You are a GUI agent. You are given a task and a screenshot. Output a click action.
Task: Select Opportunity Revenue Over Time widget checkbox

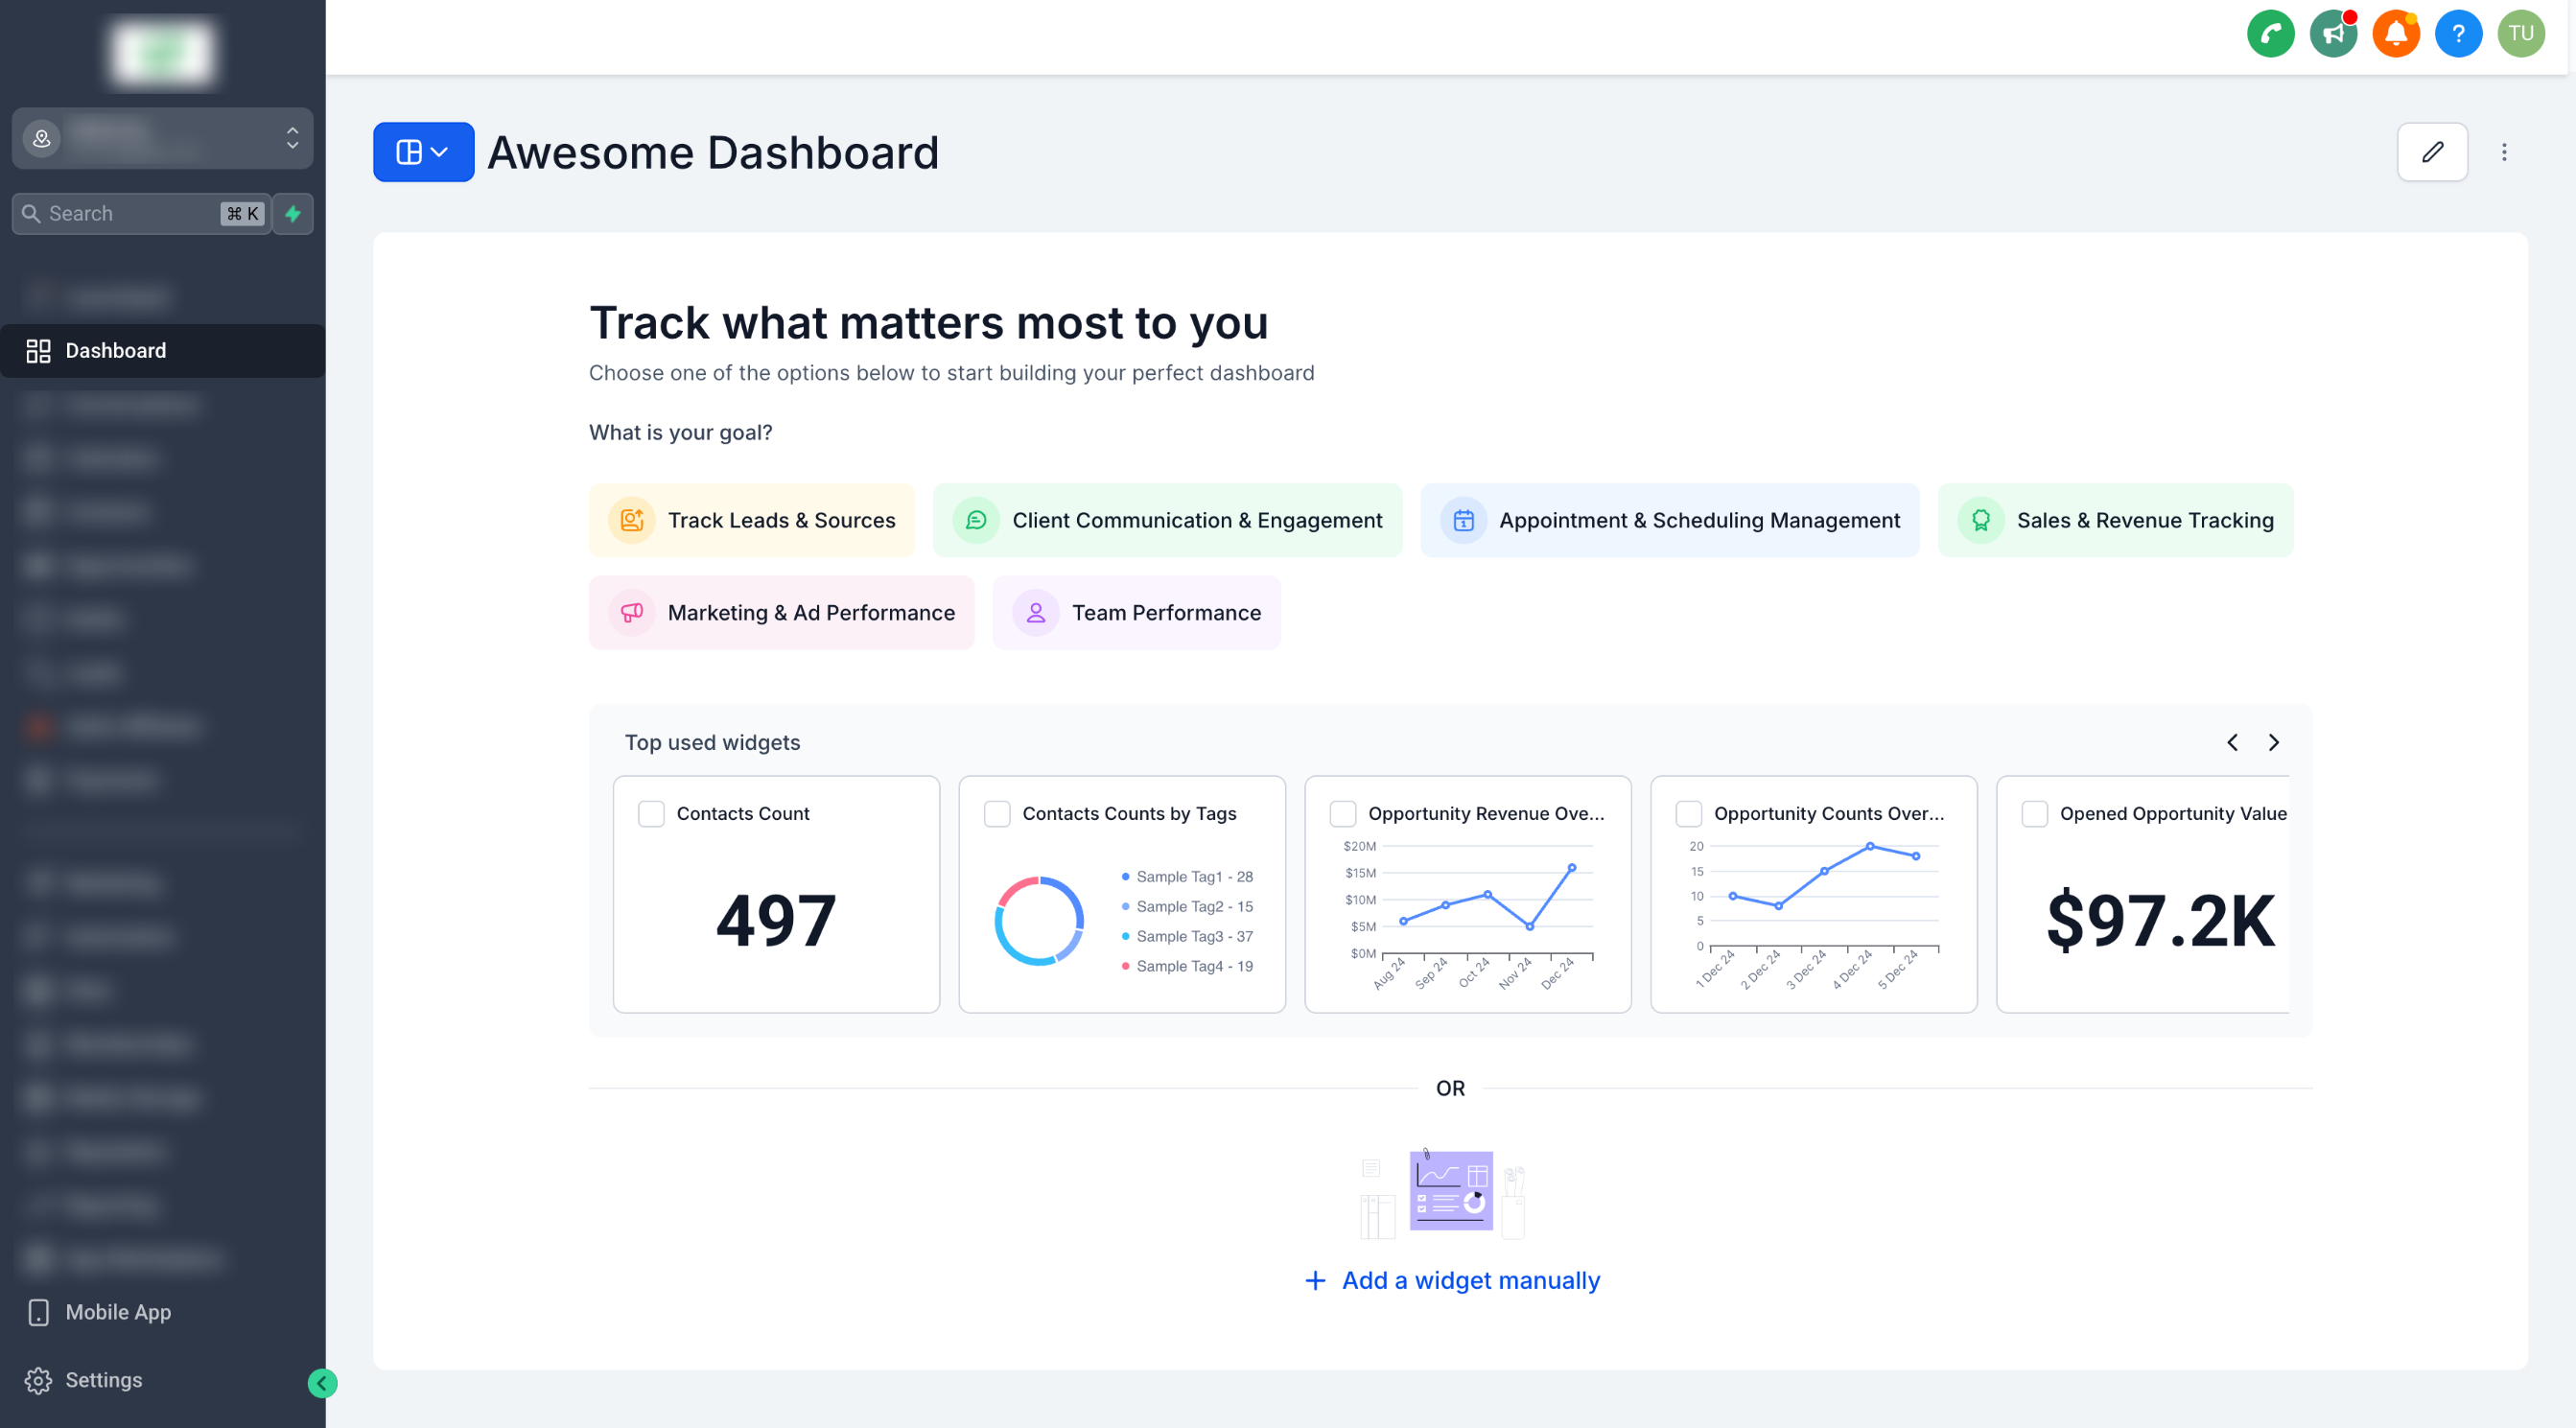(x=1343, y=814)
